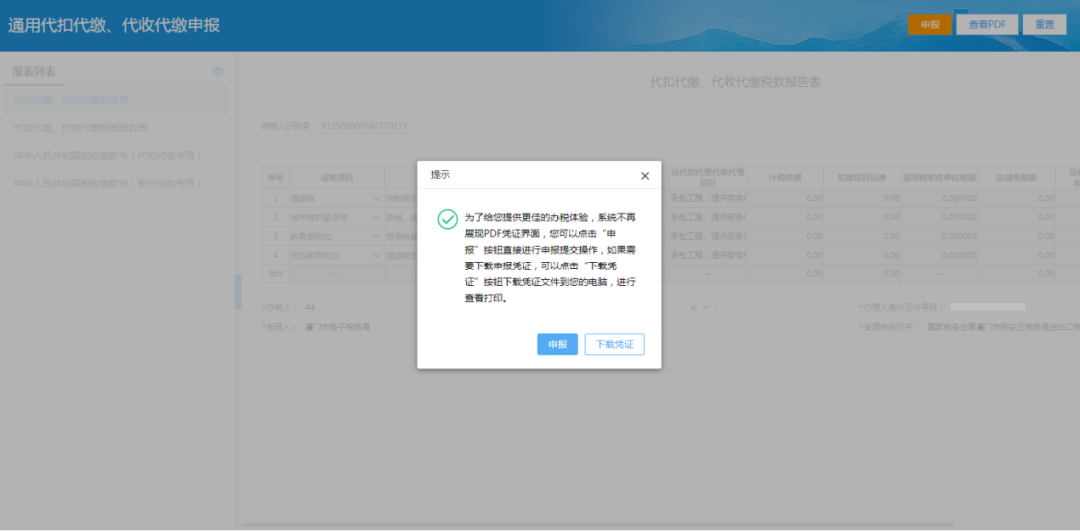
Task: Click the page title 代扣代缴、代收代缴税款报告表
Action: coord(736,83)
